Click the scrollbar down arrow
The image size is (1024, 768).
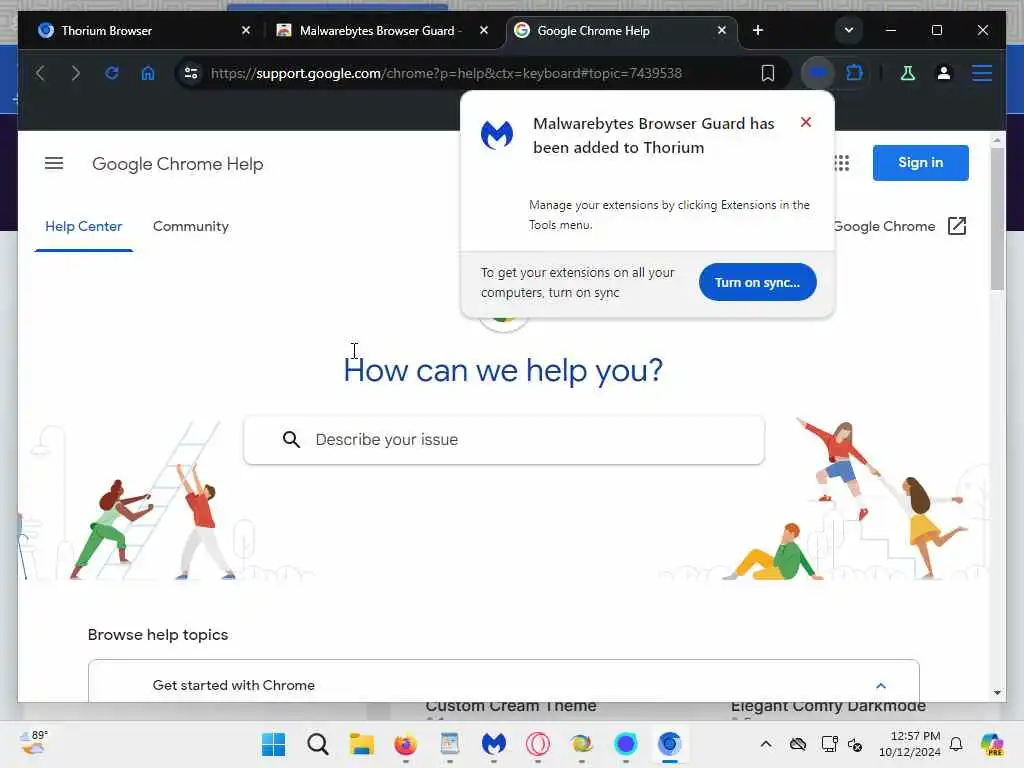997,692
